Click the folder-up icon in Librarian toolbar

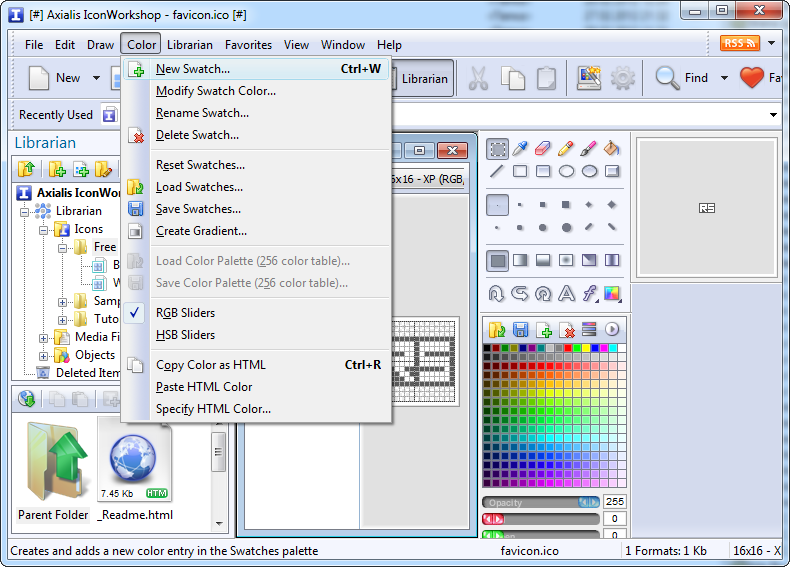point(26,169)
